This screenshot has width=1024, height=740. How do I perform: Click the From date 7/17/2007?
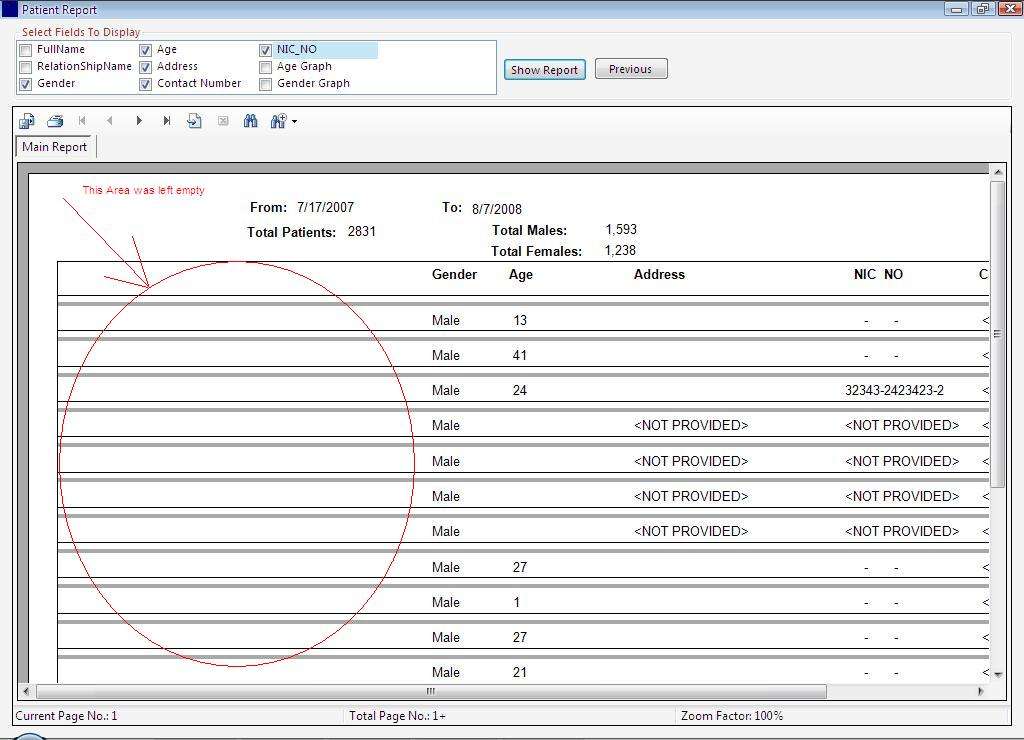point(325,208)
